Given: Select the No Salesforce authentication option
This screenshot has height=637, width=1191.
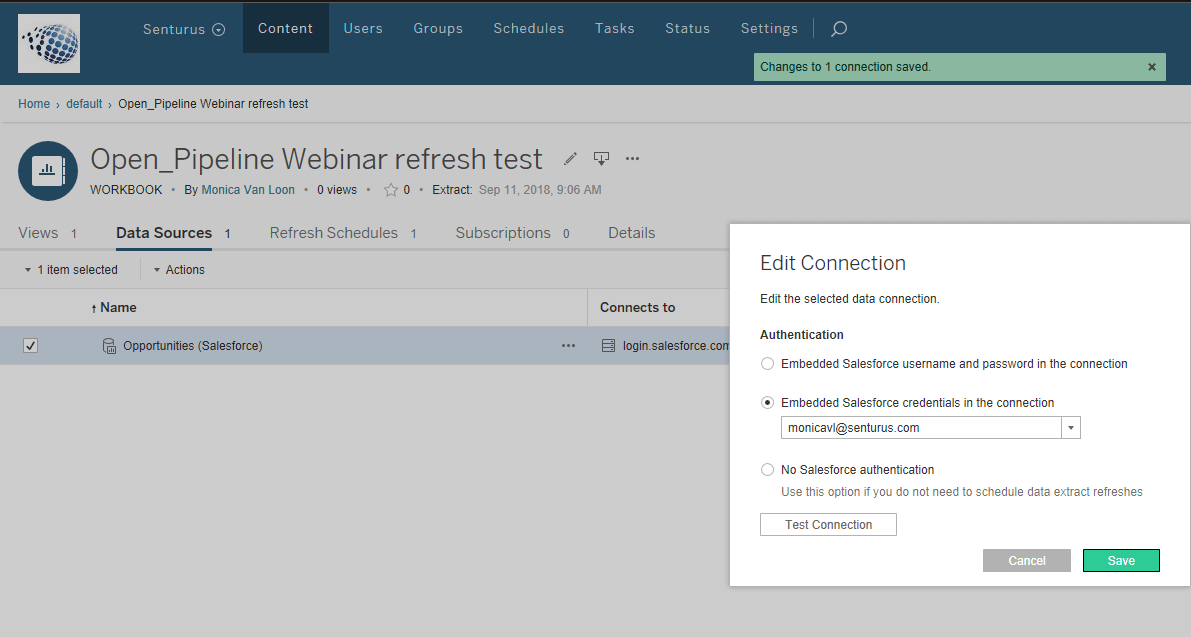Looking at the screenshot, I should [x=767, y=469].
